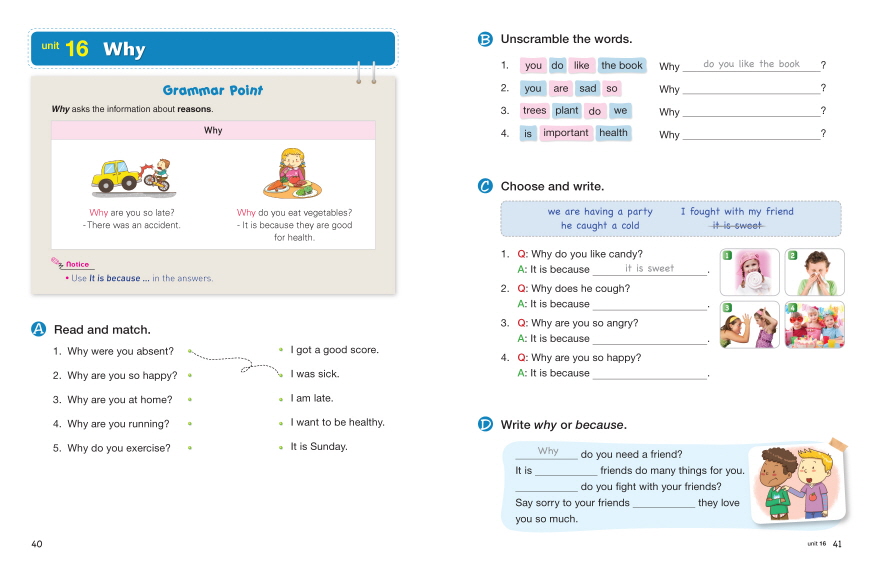Click the girl eating vegetables illustration
The image size is (873, 570).
294,172
